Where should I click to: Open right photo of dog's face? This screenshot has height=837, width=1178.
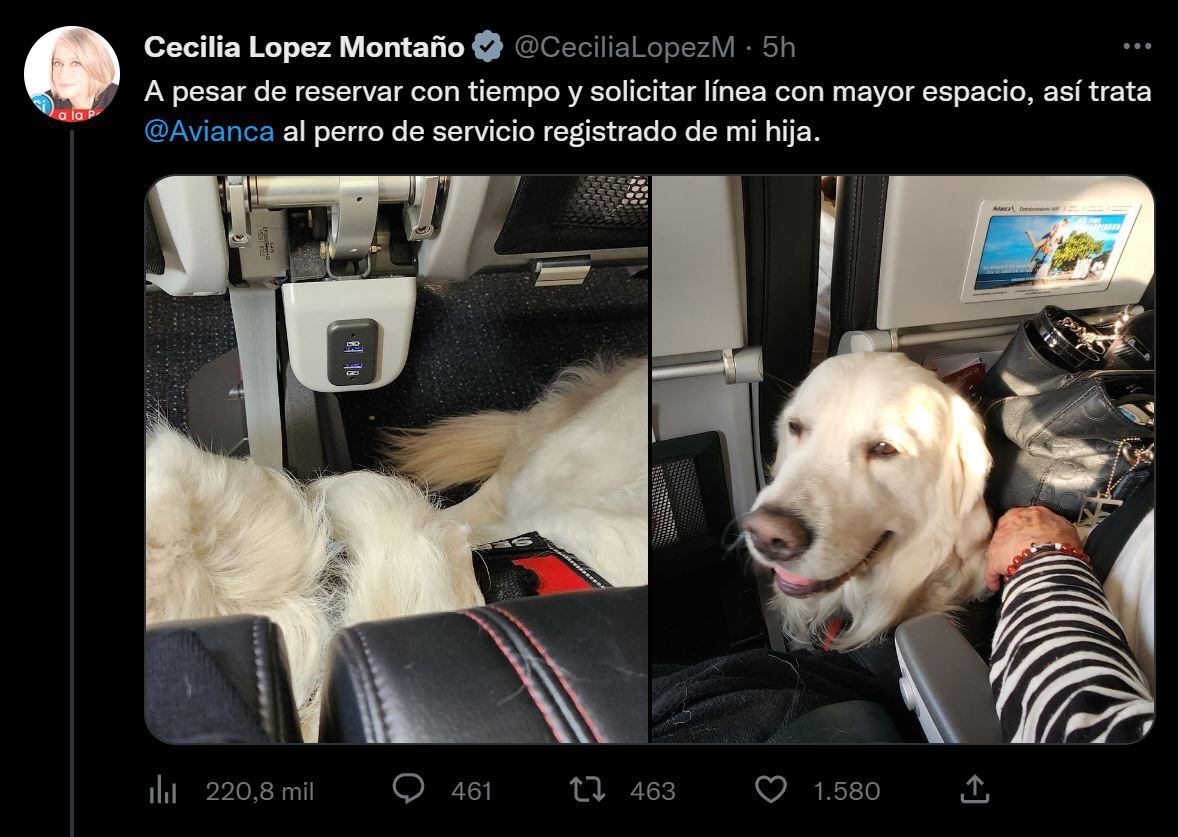(902, 459)
